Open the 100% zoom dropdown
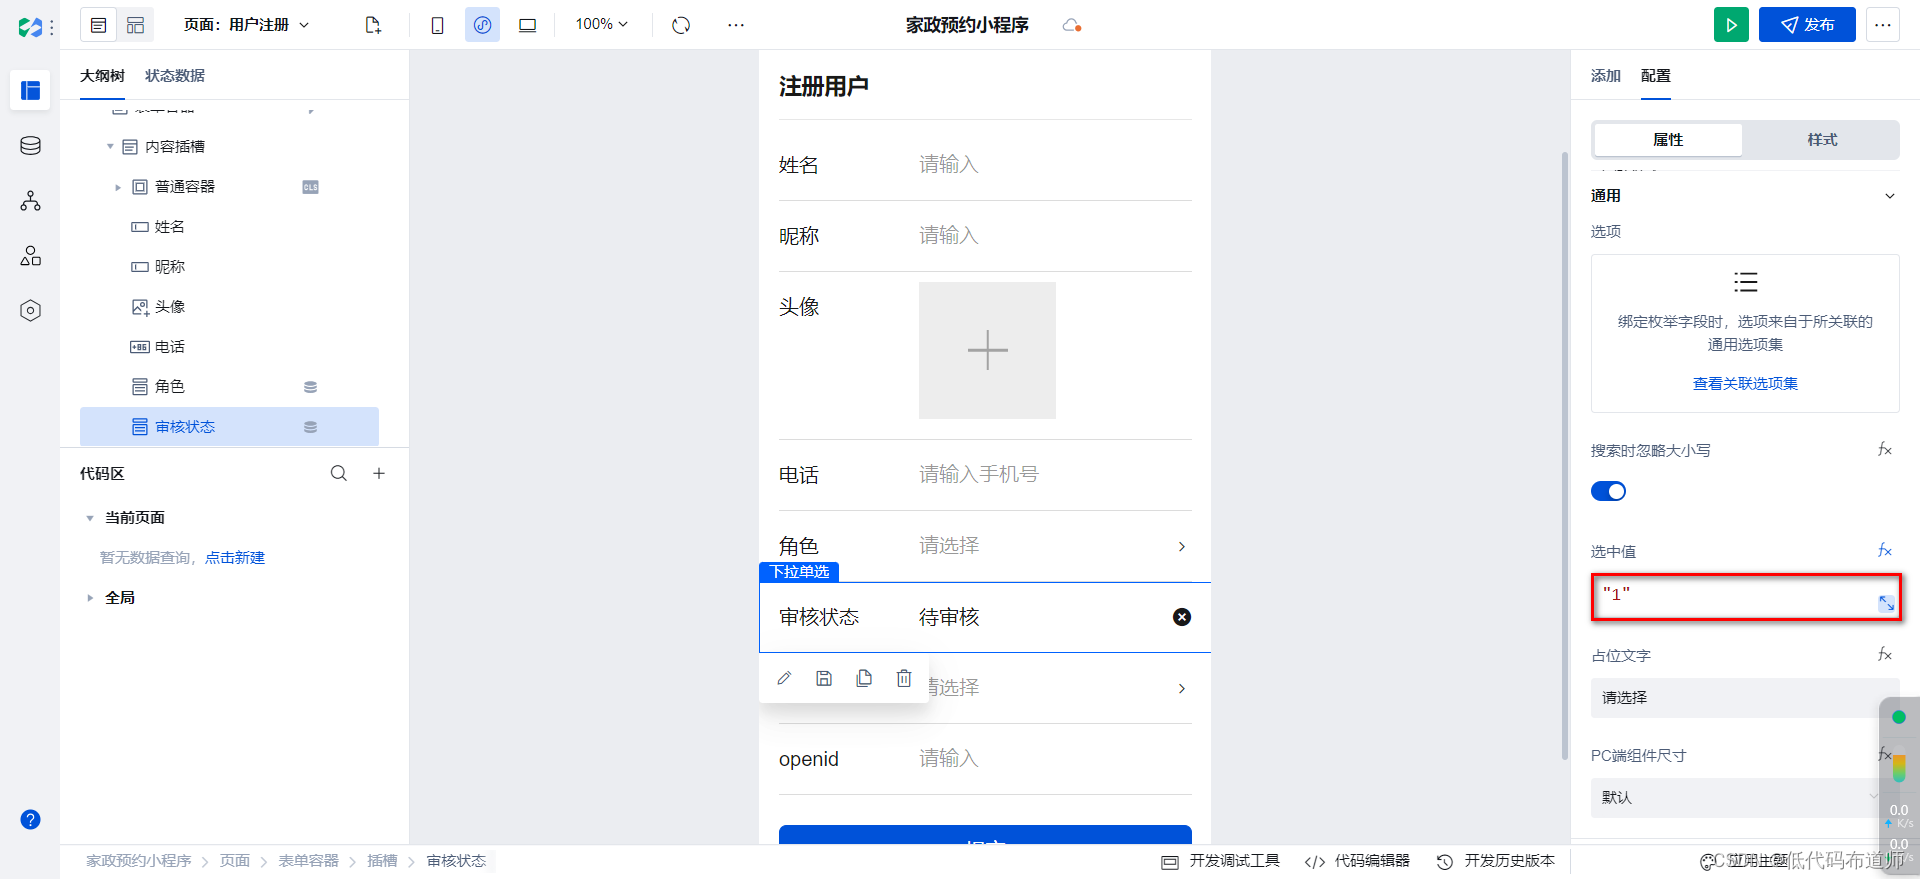 tap(601, 24)
